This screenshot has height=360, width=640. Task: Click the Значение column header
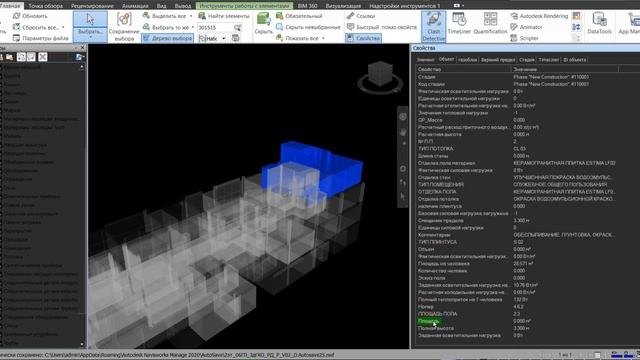565,69
